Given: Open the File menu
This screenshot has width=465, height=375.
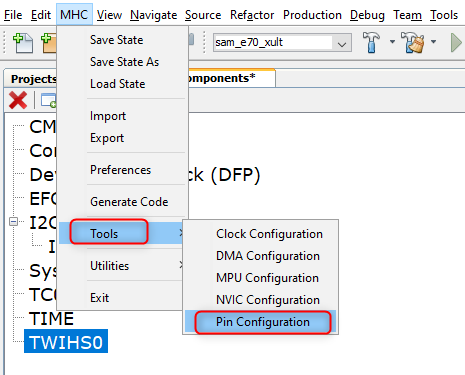Looking at the screenshot, I should (13, 15).
